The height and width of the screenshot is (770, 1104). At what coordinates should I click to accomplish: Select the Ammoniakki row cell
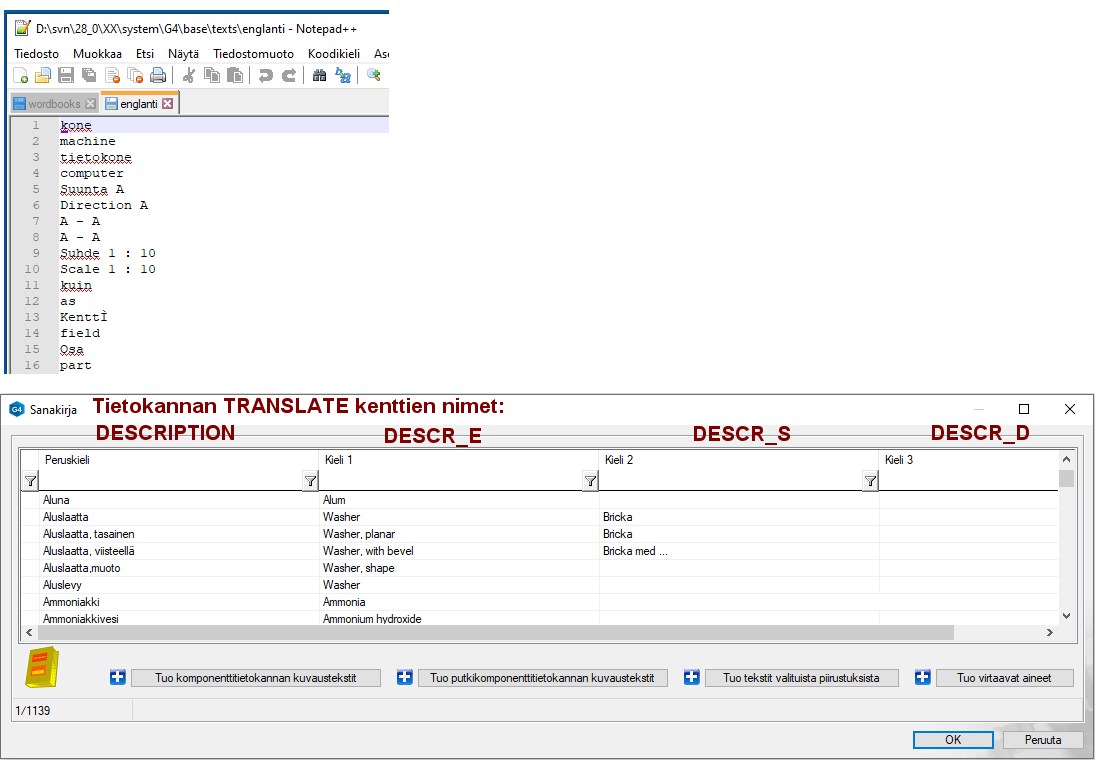click(71, 602)
